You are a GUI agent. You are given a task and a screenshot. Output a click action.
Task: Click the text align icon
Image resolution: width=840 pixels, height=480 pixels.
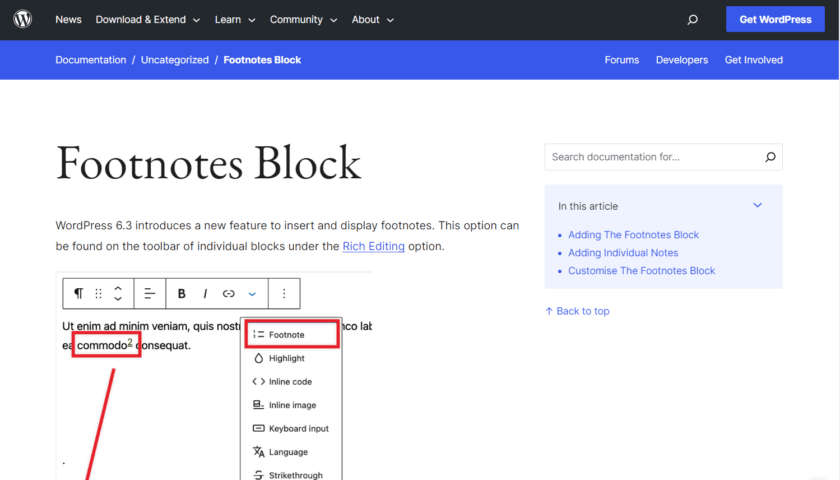[x=149, y=294]
